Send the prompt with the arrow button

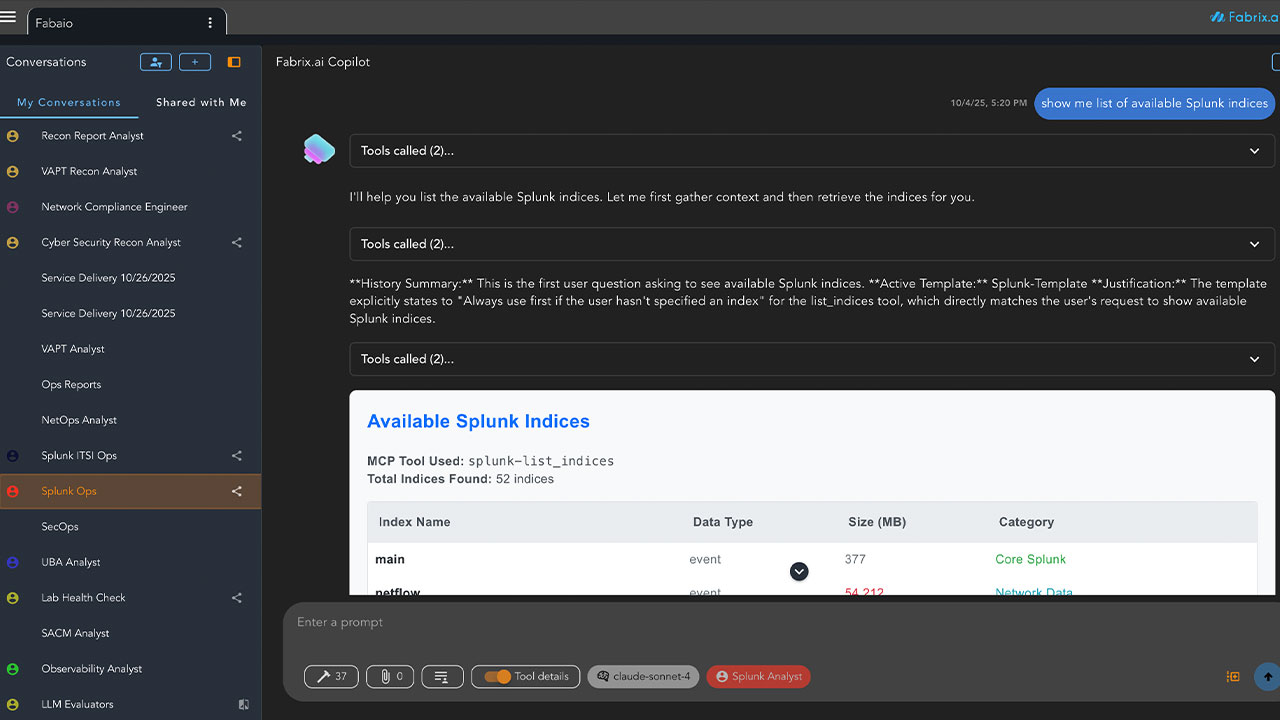click(1267, 677)
